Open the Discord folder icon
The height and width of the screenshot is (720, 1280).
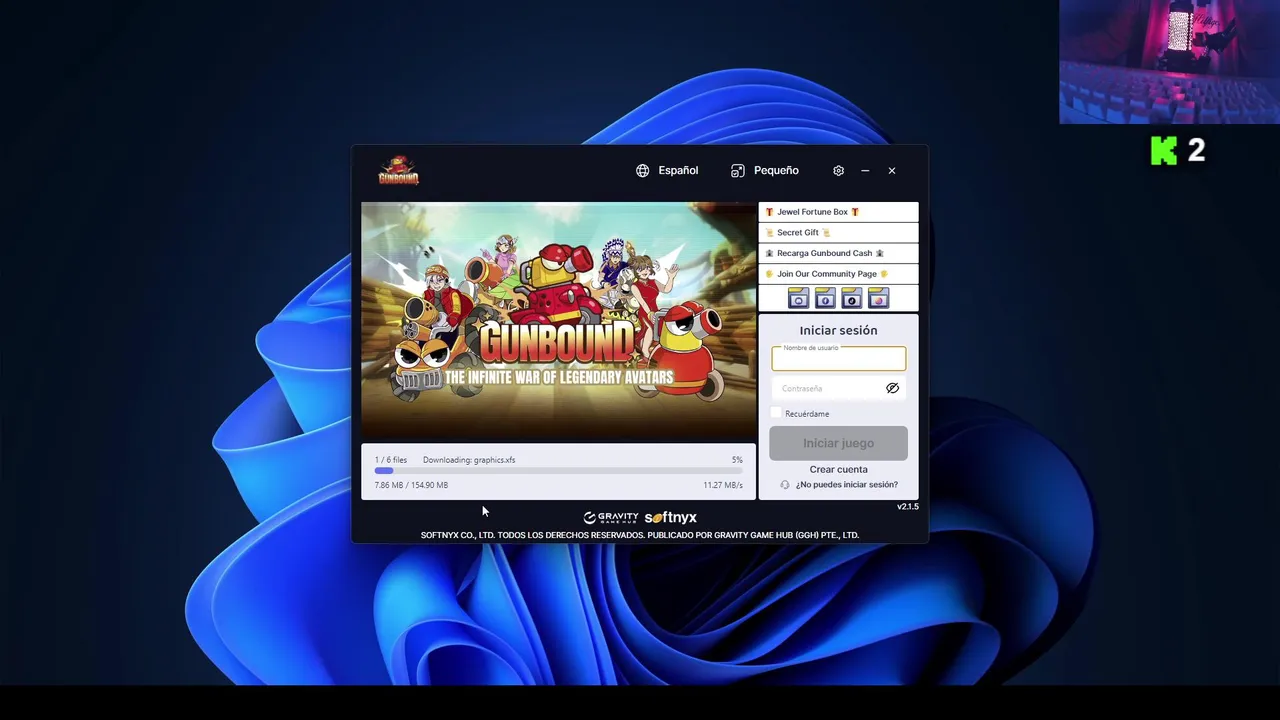click(798, 298)
